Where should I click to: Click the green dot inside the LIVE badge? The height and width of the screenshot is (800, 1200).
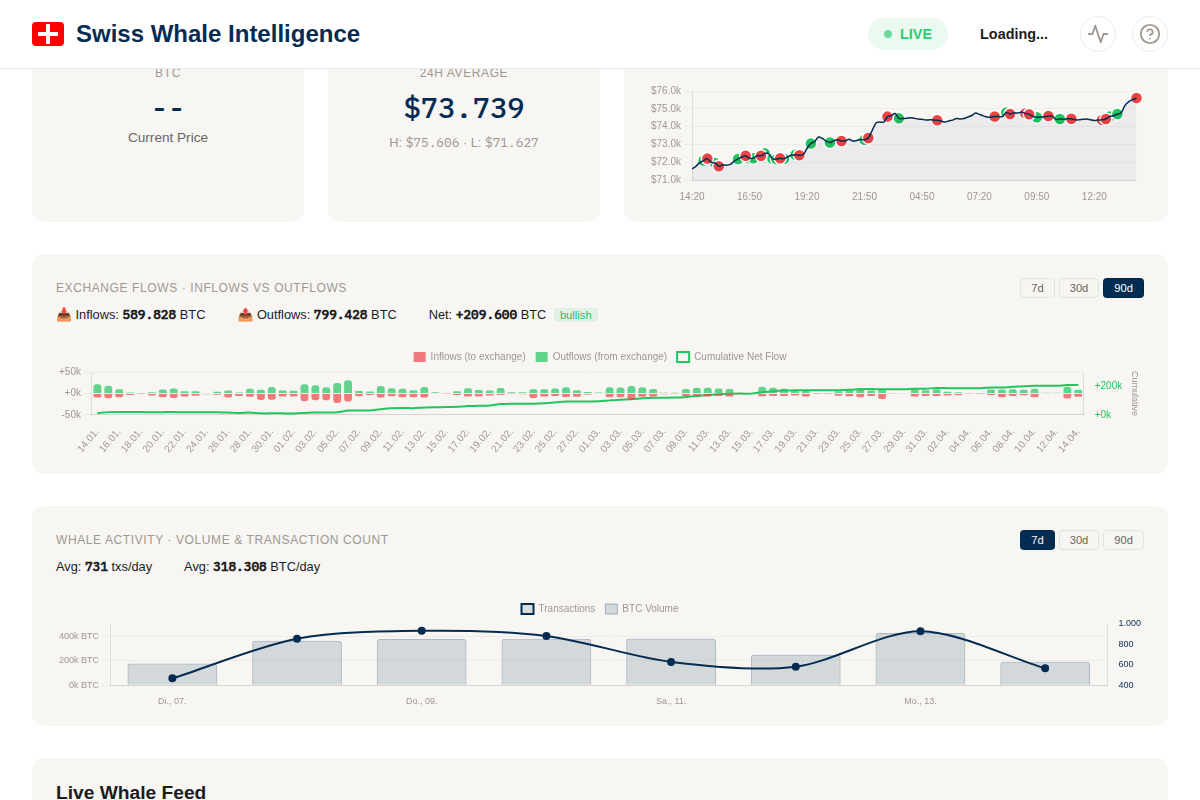tap(889, 33)
